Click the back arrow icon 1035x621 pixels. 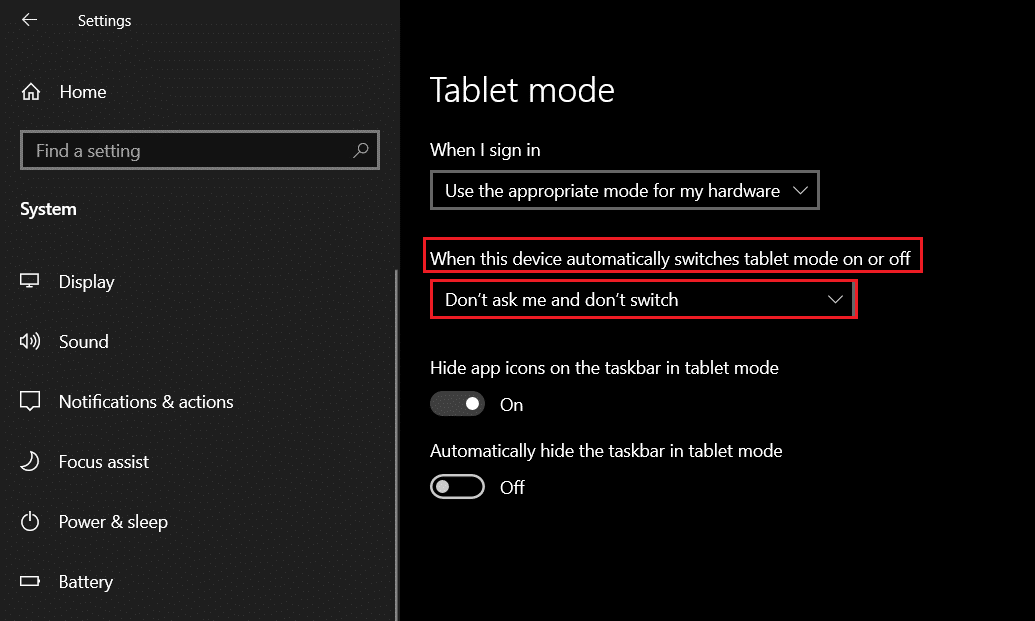coord(29,20)
